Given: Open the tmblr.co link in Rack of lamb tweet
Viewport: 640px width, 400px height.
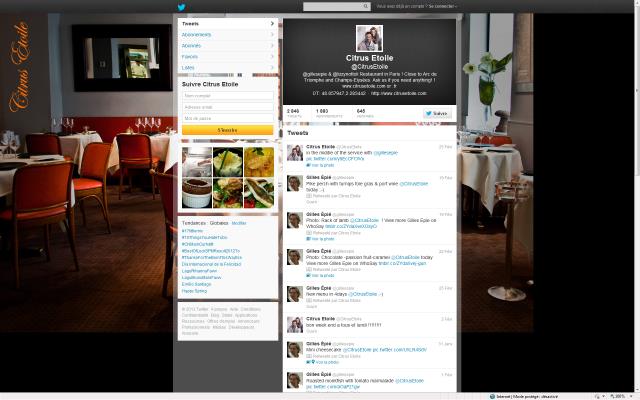Looking at the screenshot, I should tap(351, 226).
